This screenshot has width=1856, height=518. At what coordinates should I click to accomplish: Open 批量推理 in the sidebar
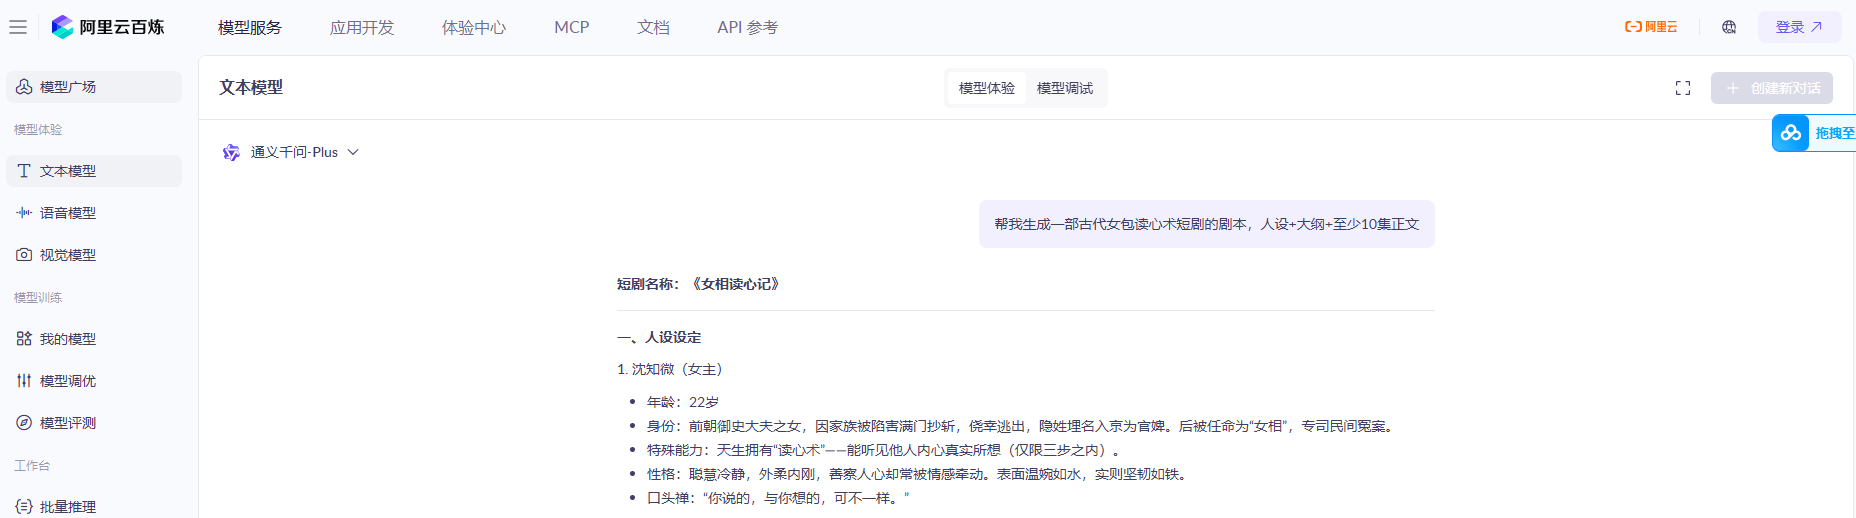pos(94,507)
